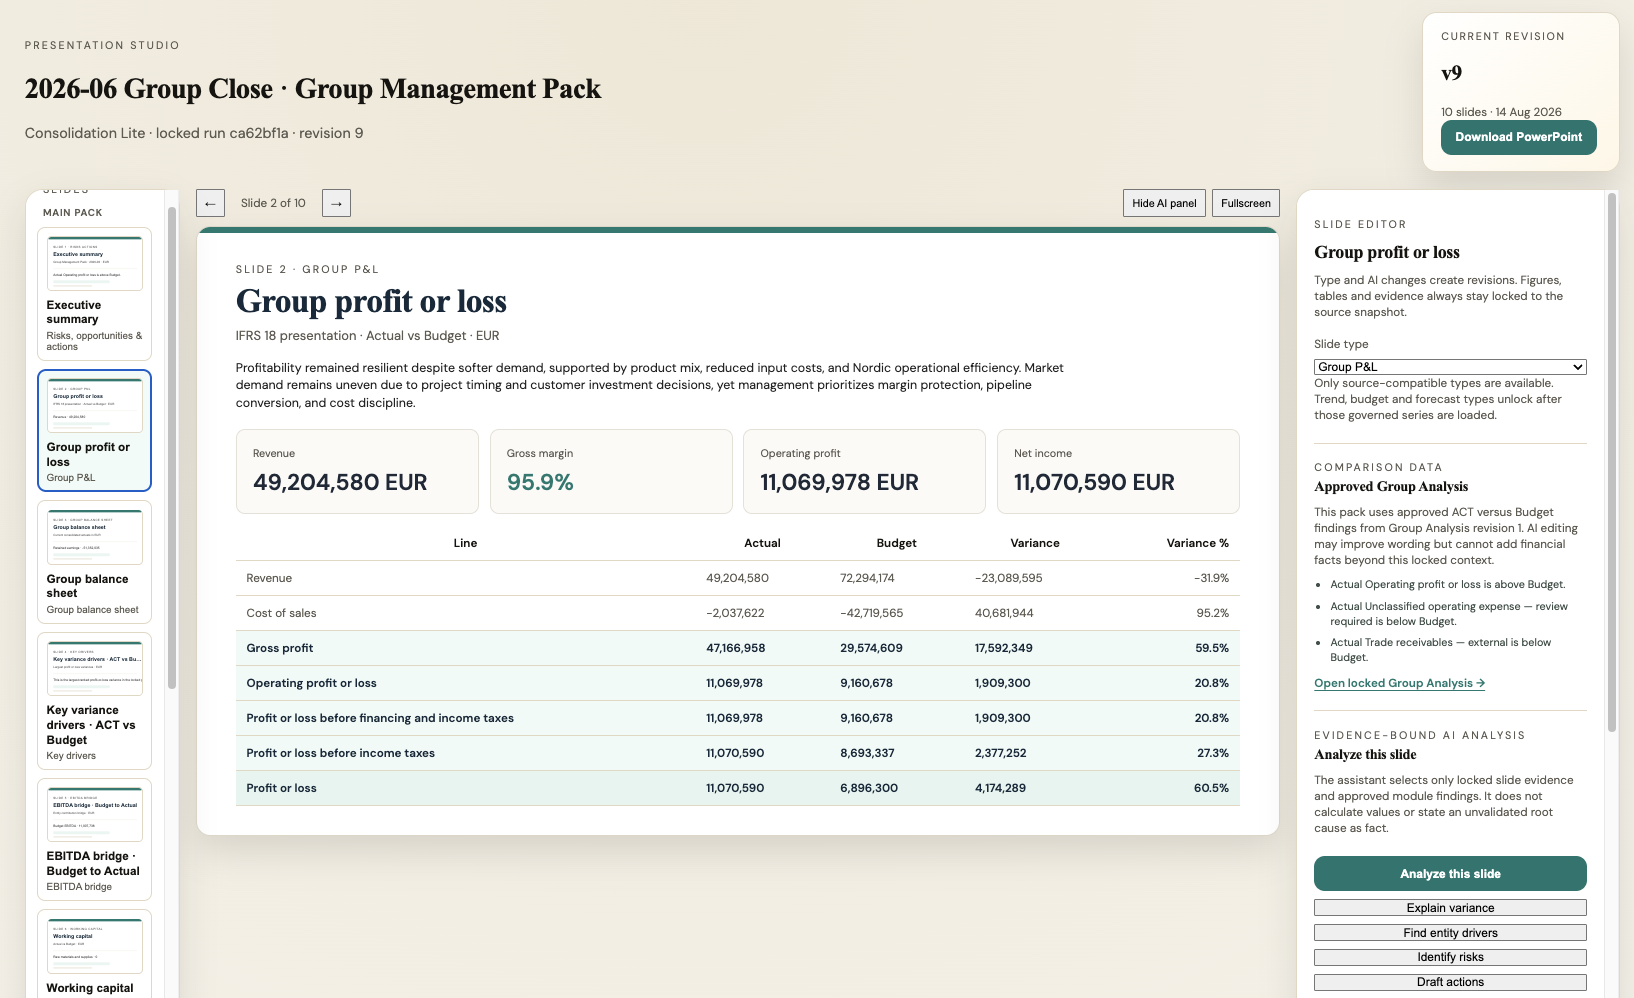
Task: Choose Draft actions button
Action: (1450, 982)
